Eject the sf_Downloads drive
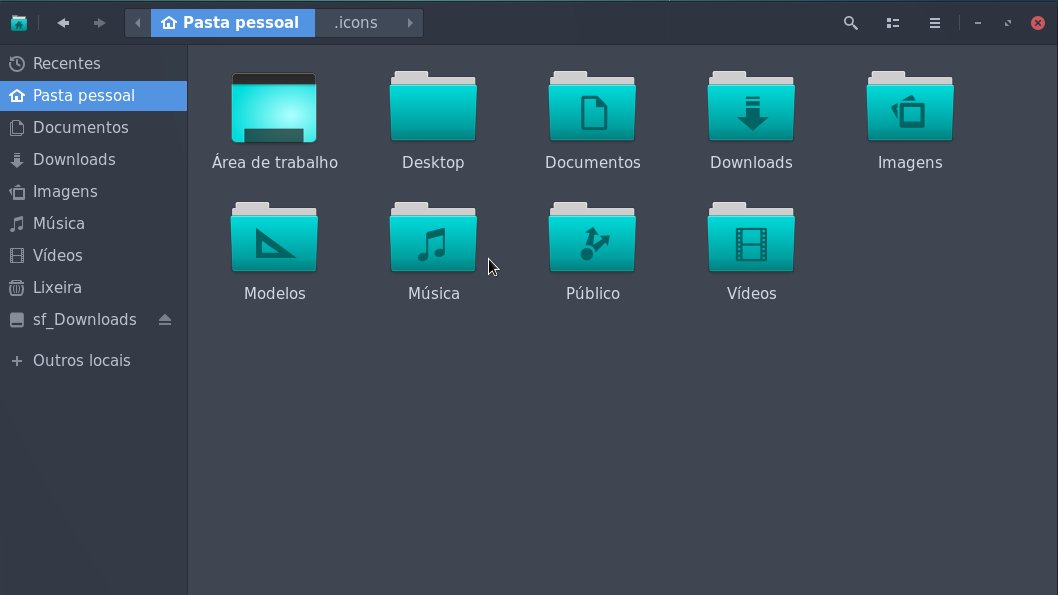 pos(165,319)
